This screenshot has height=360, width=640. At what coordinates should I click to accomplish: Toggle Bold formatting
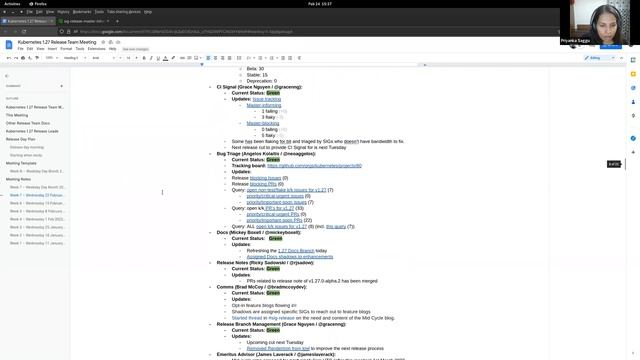(x=144, y=58)
